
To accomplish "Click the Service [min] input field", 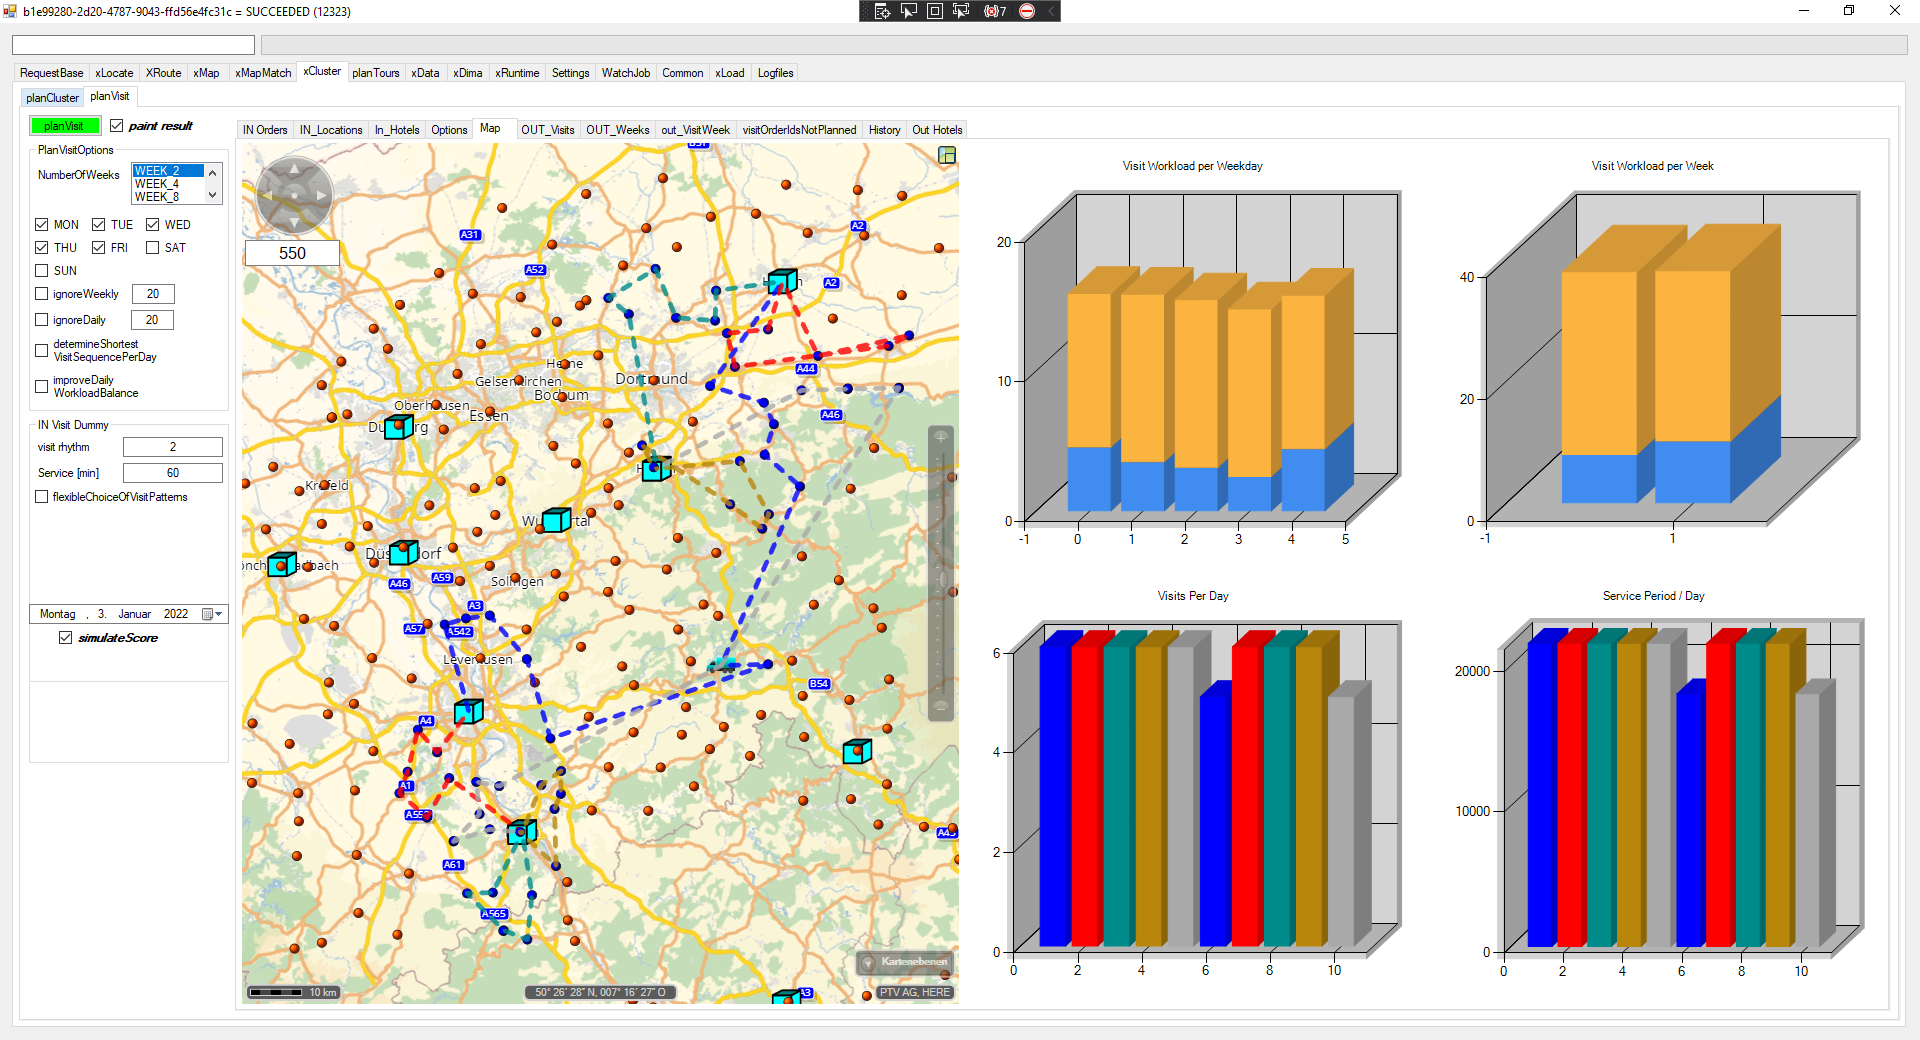I will point(172,473).
